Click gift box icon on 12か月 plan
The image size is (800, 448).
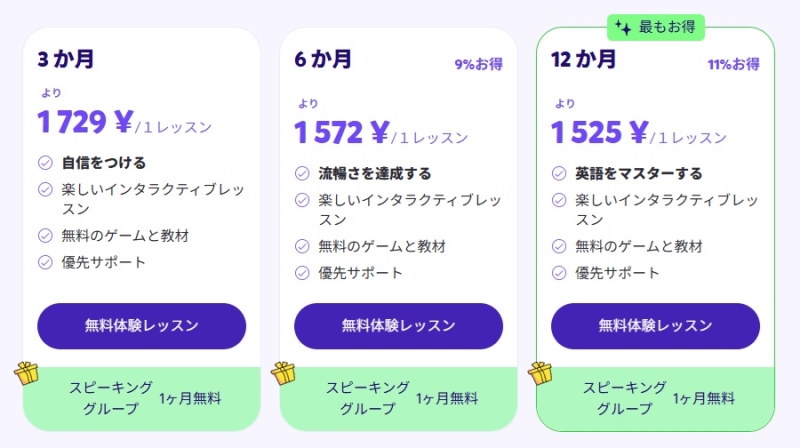coord(541,373)
